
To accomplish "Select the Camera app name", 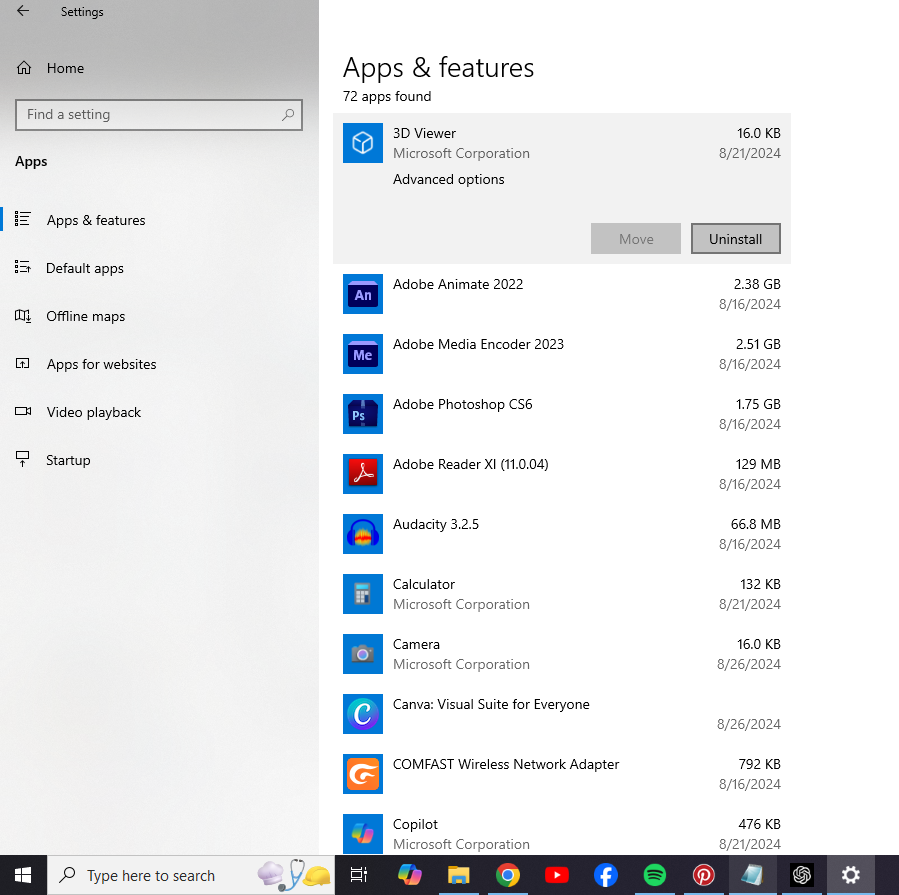I will (416, 644).
